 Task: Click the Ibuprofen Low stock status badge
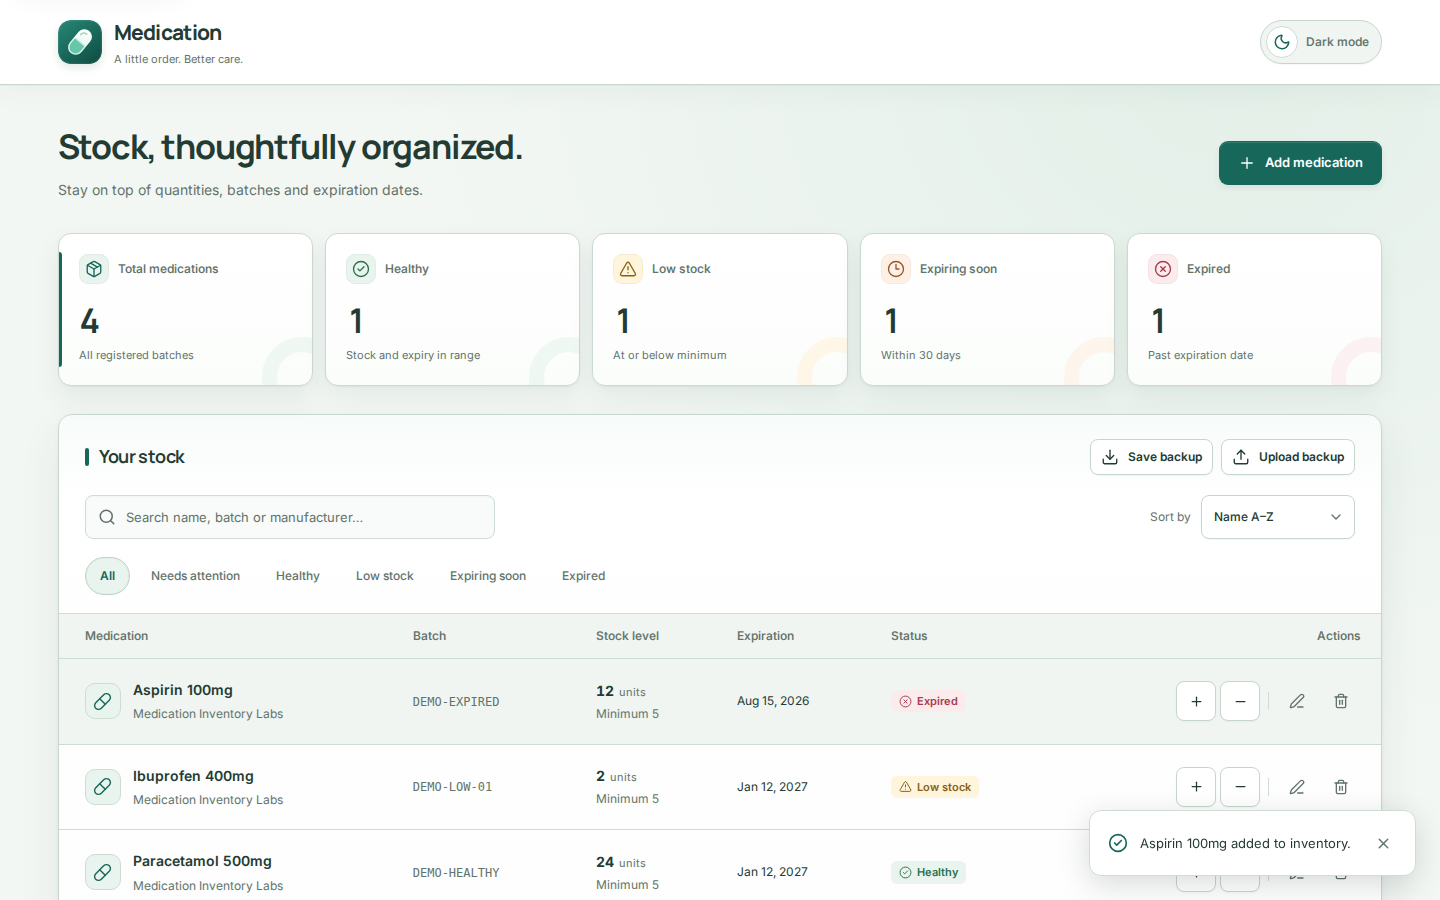935,787
